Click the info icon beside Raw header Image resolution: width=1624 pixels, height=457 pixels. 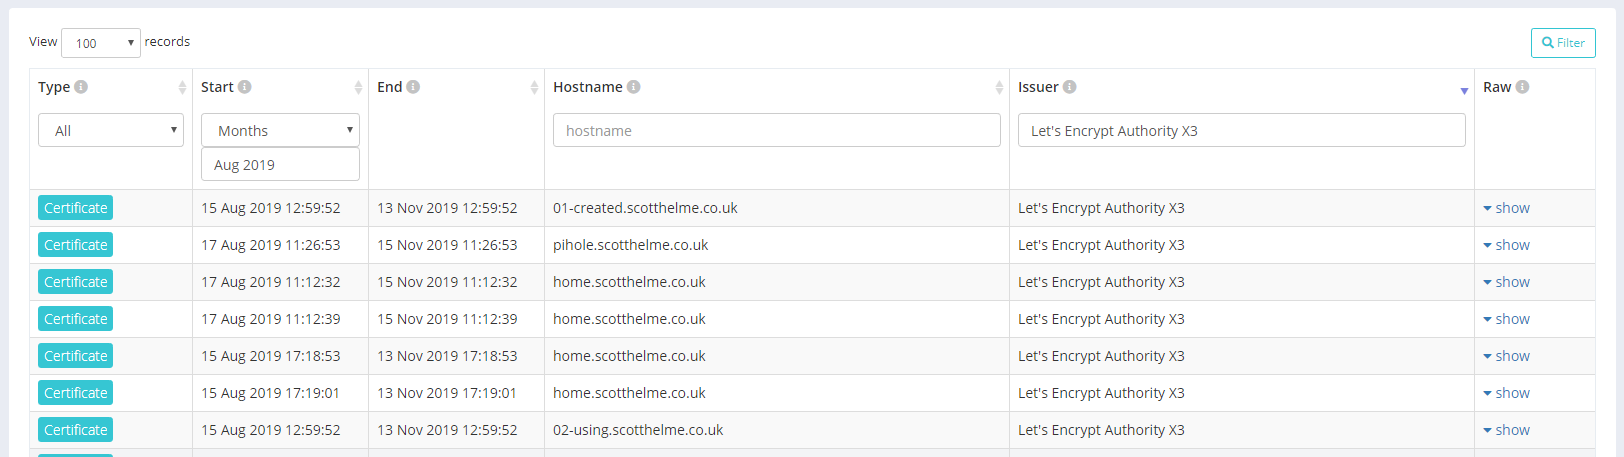tap(1522, 87)
